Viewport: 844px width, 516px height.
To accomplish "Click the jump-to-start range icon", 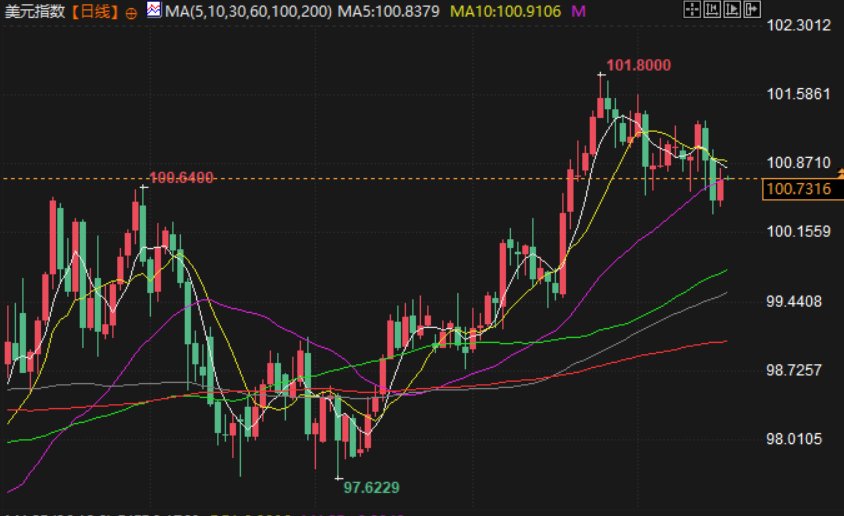I will point(712,9).
